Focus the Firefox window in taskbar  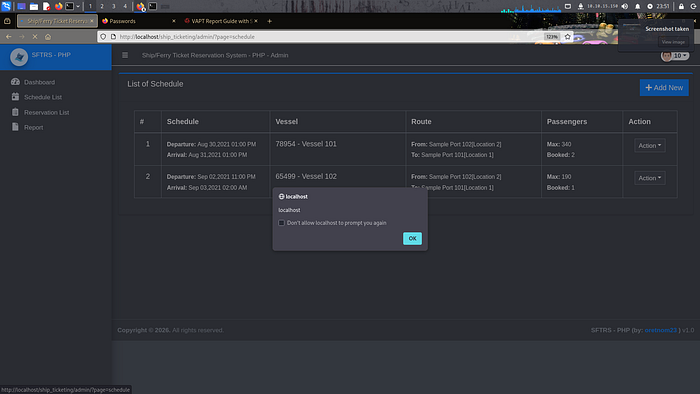pyautogui.click(x=141, y=6)
